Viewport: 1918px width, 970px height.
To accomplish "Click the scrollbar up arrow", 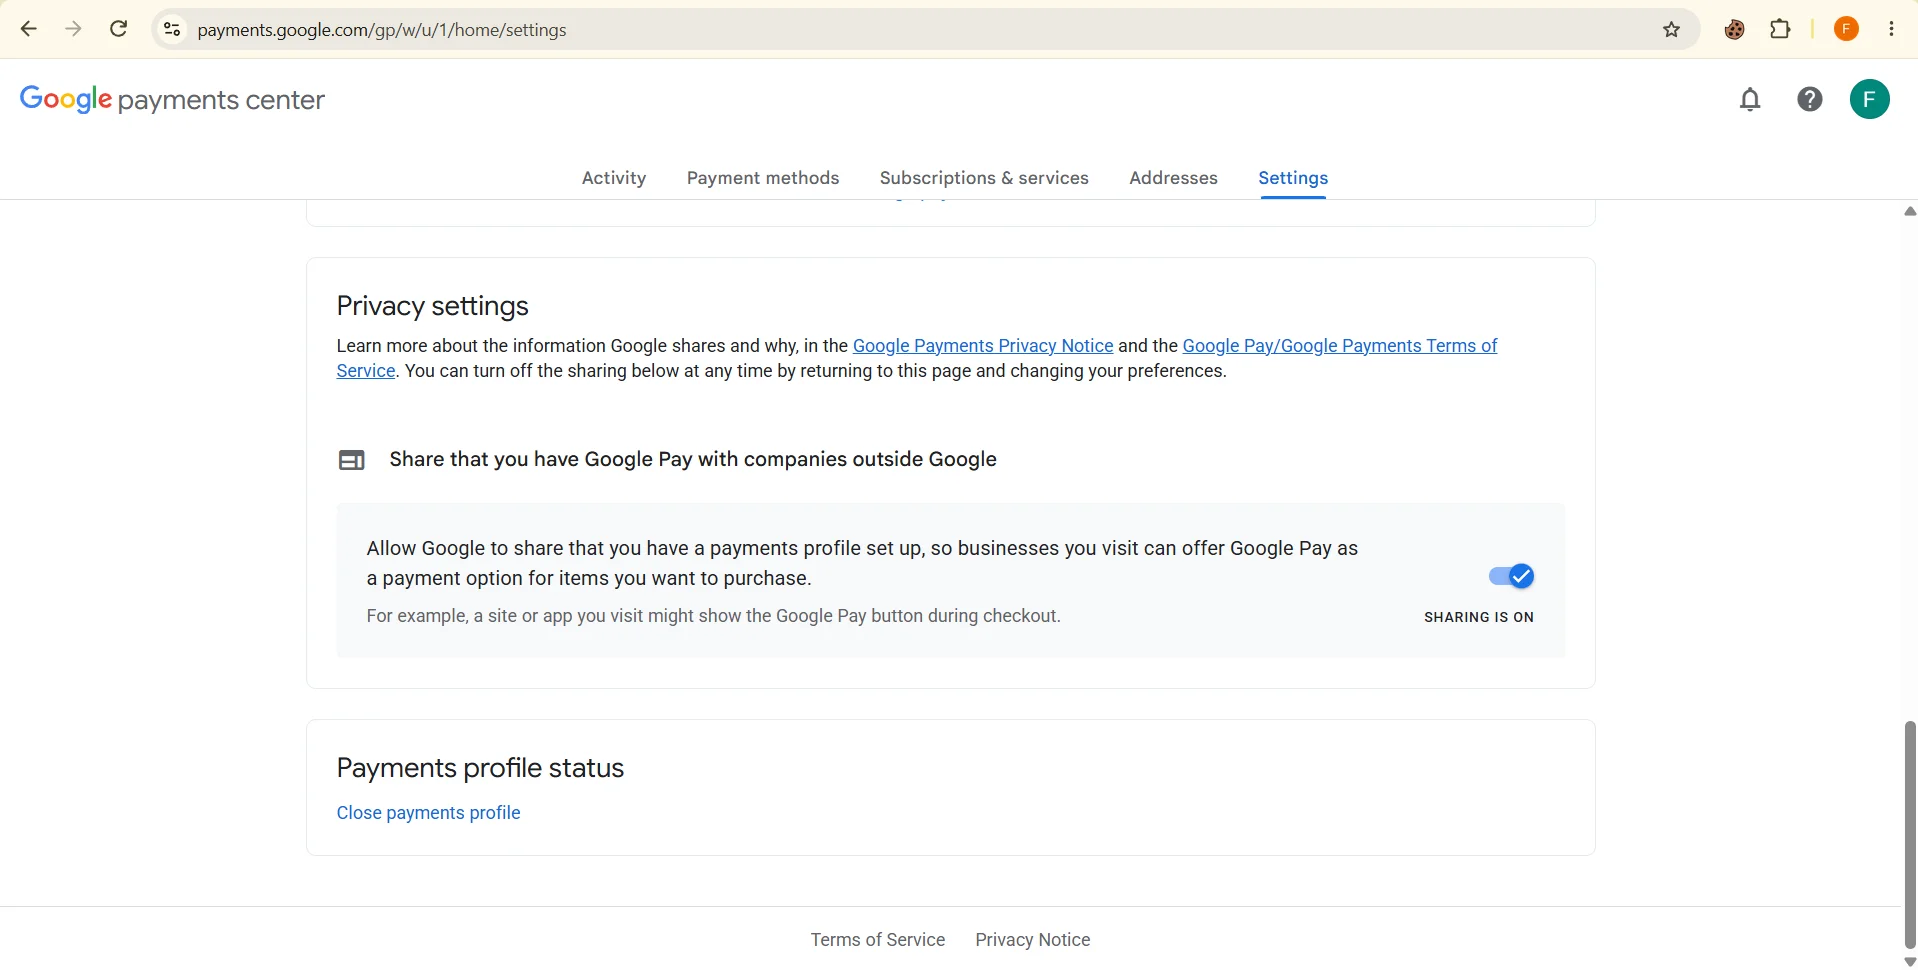I will click(x=1909, y=211).
